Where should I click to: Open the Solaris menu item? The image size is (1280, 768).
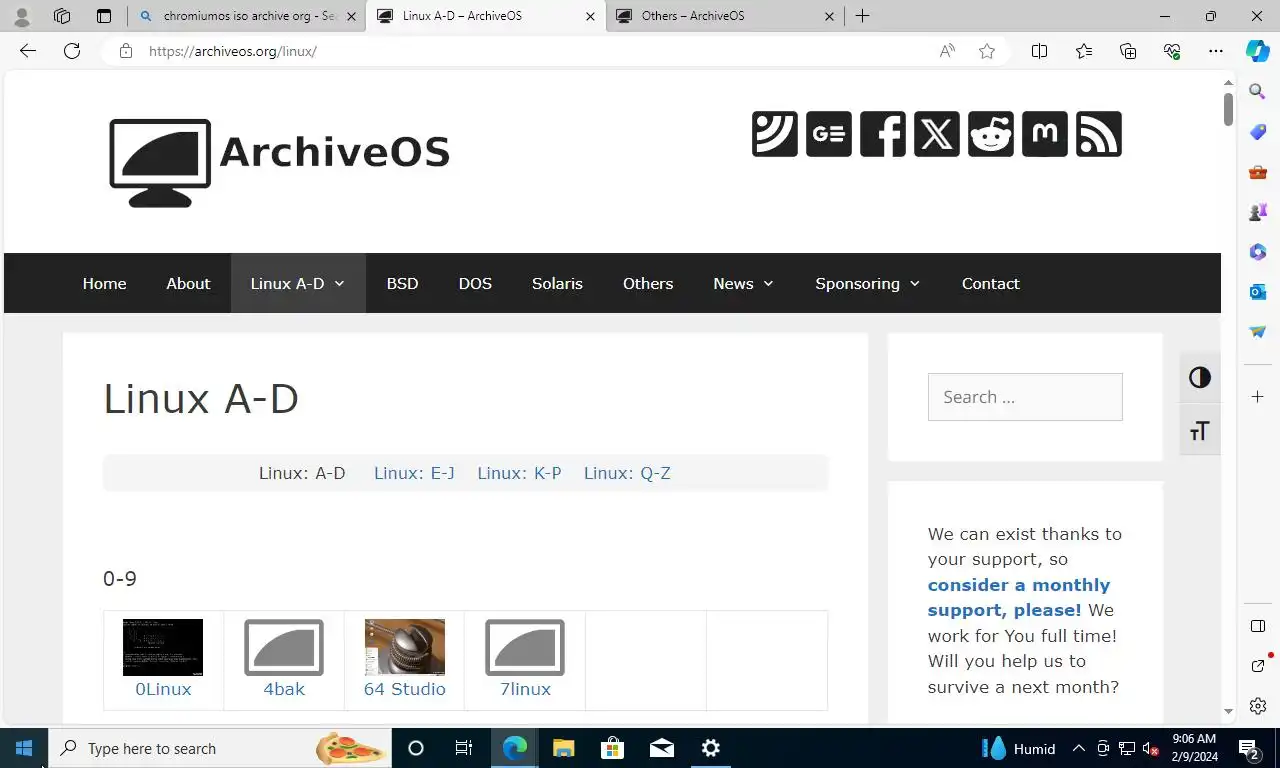(x=557, y=283)
